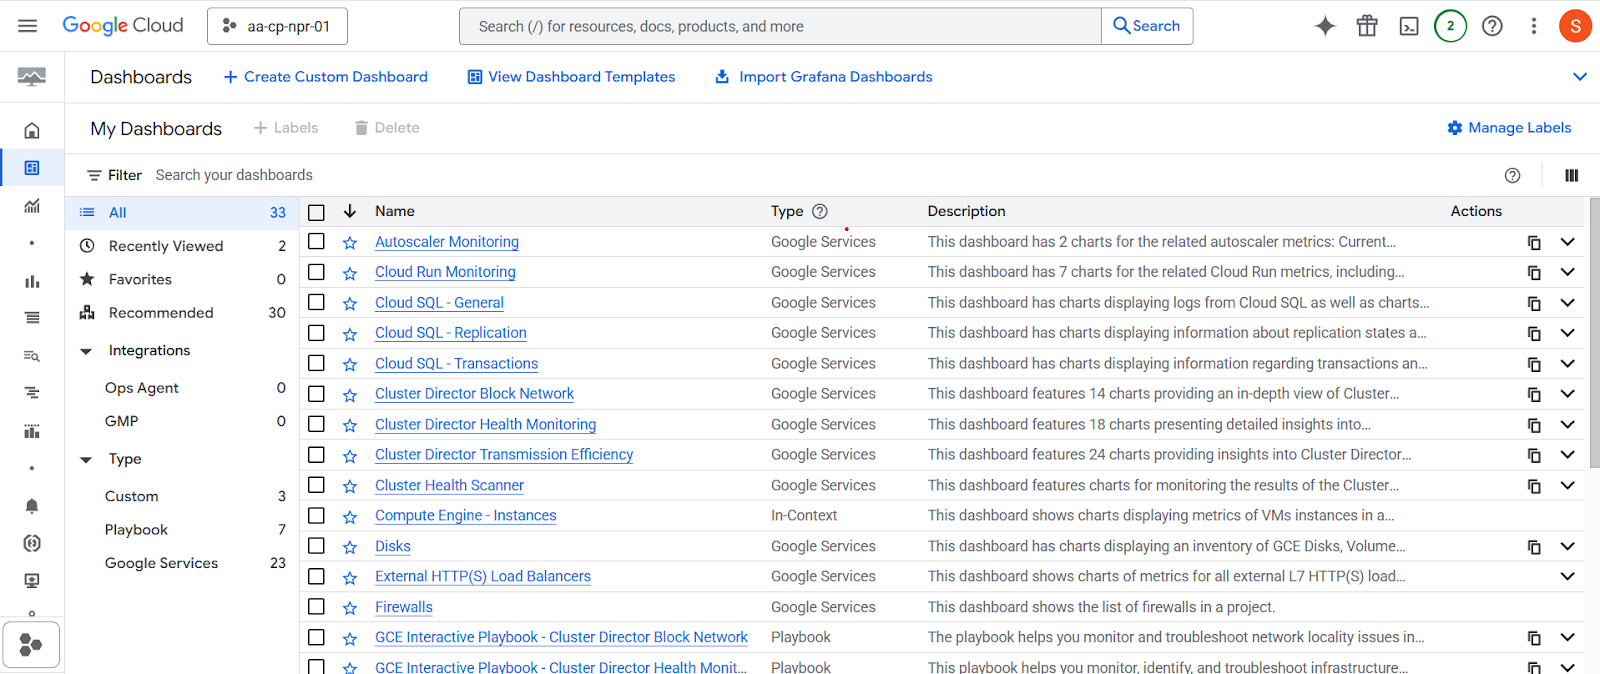Image resolution: width=1600 pixels, height=674 pixels.
Task: Open the Compute Engine - Instances link
Action: tap(466, 516)
